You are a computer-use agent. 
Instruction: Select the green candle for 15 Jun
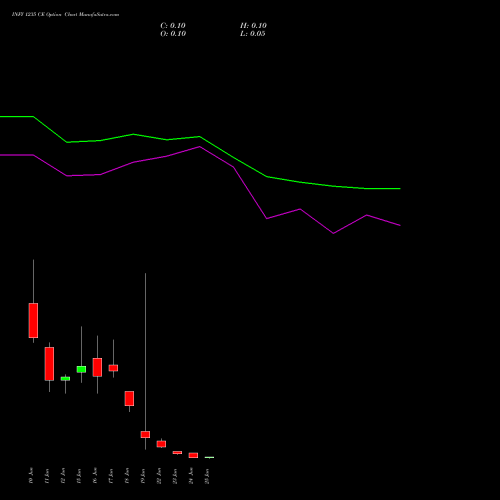(x=81, y=369)
